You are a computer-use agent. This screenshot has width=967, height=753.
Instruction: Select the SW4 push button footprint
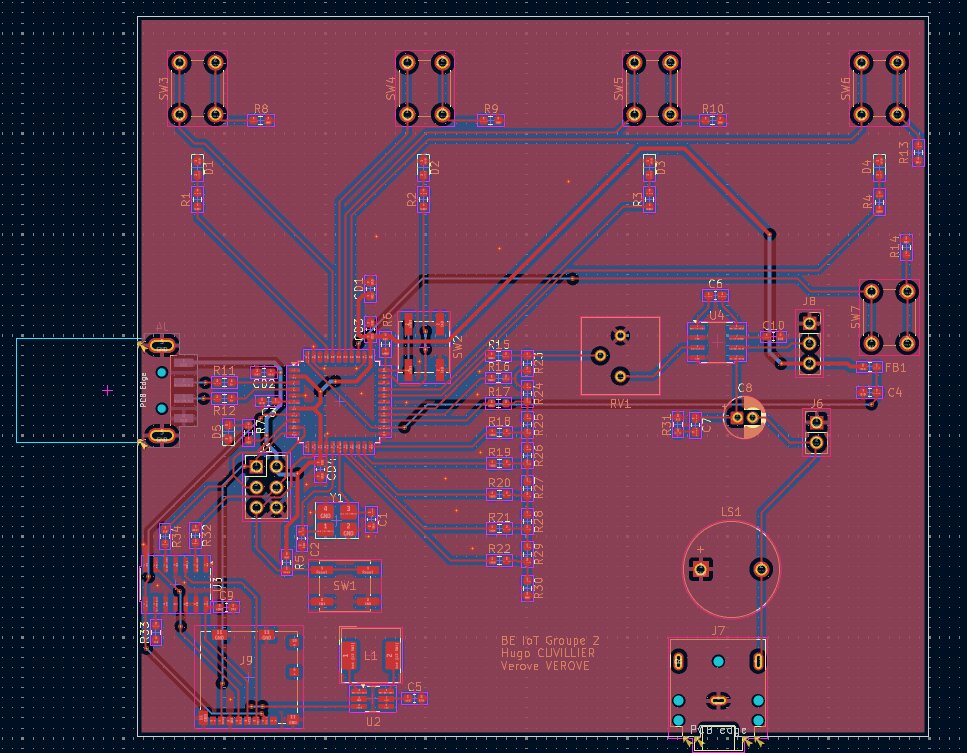(x=425, y=88)
